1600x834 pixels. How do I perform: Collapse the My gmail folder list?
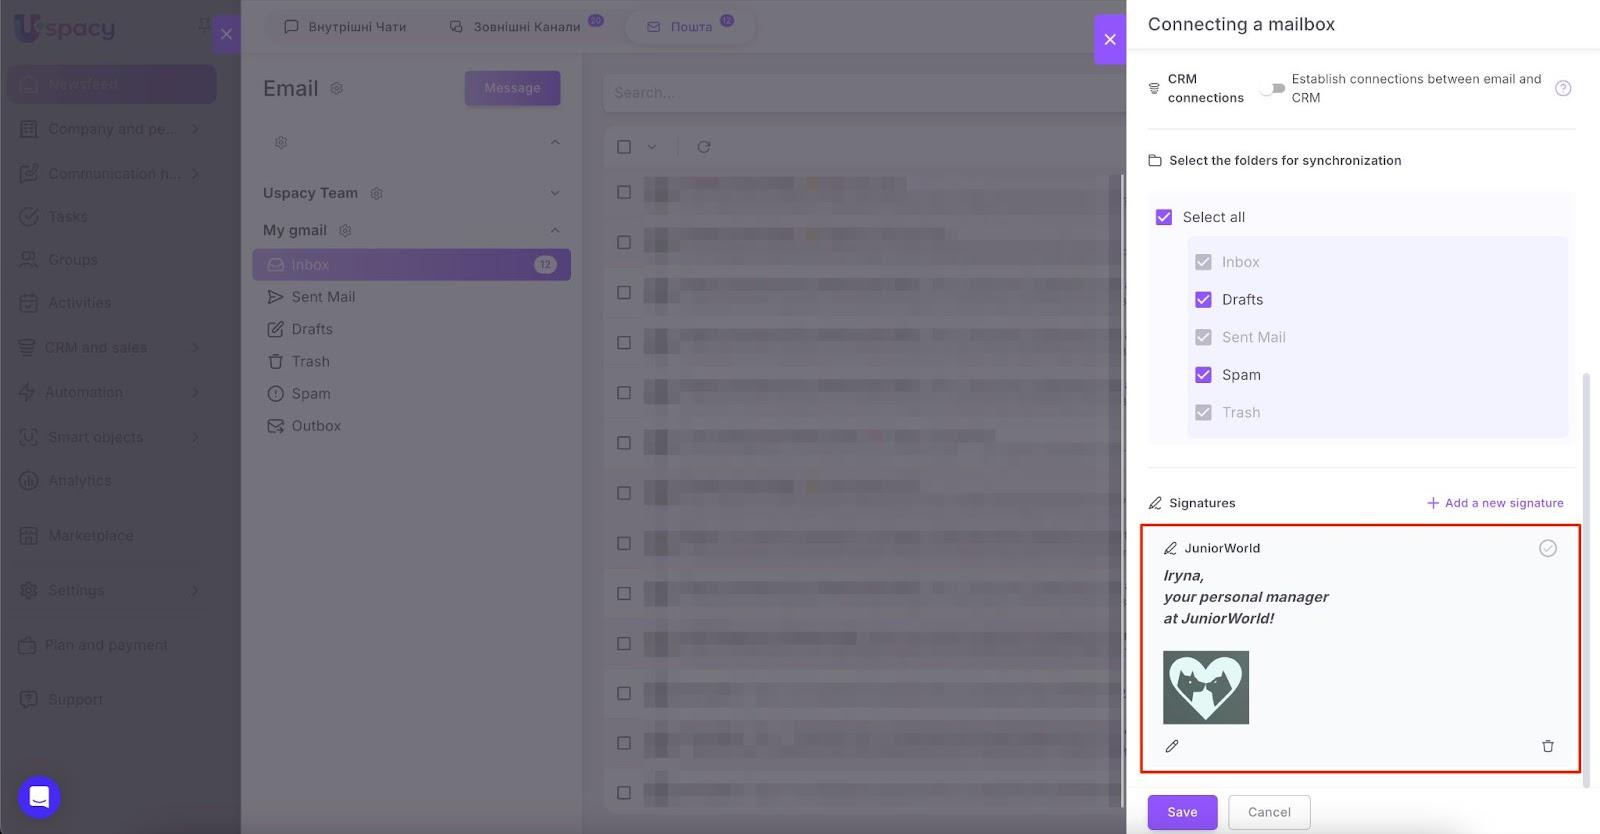[555, 231]
